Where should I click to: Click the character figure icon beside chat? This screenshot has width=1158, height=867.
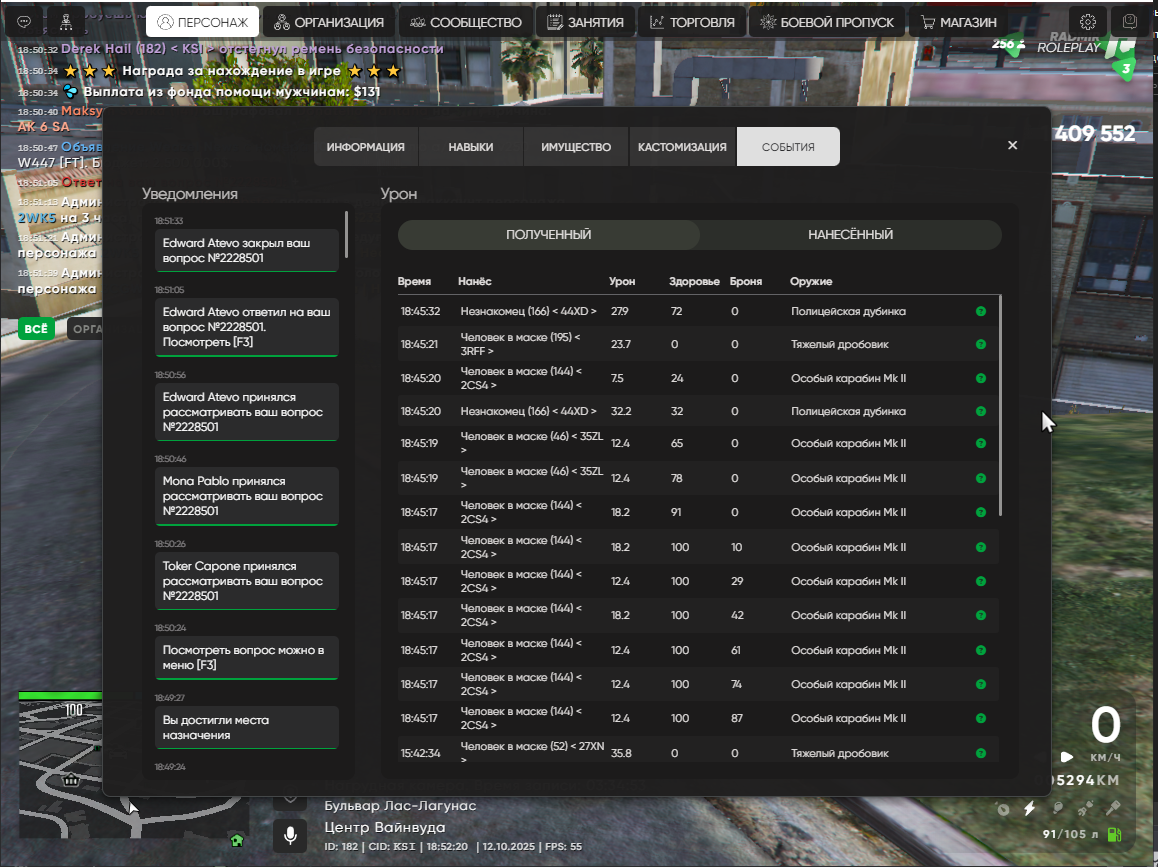pyautogui.click(x=66, y=22)
